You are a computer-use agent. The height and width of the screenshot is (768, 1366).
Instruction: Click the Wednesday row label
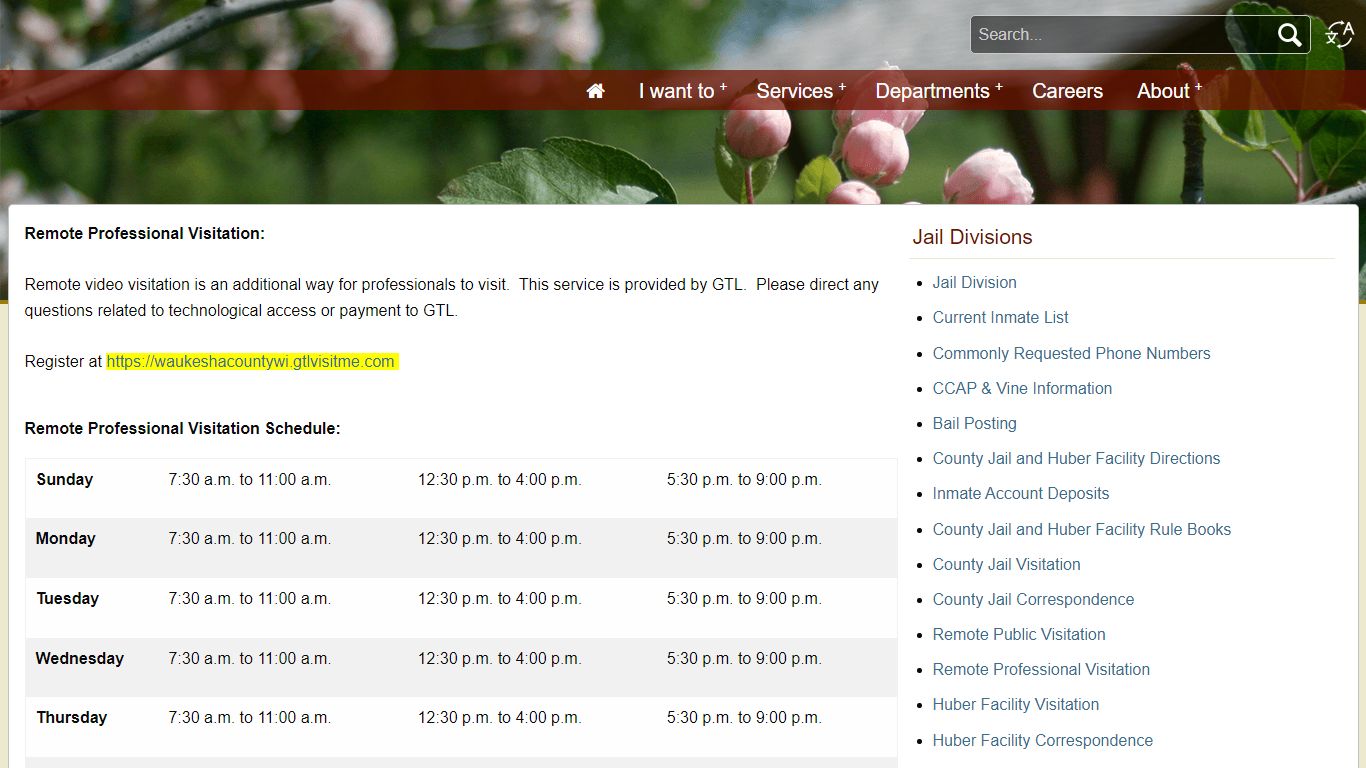click(x=80, y=659)
